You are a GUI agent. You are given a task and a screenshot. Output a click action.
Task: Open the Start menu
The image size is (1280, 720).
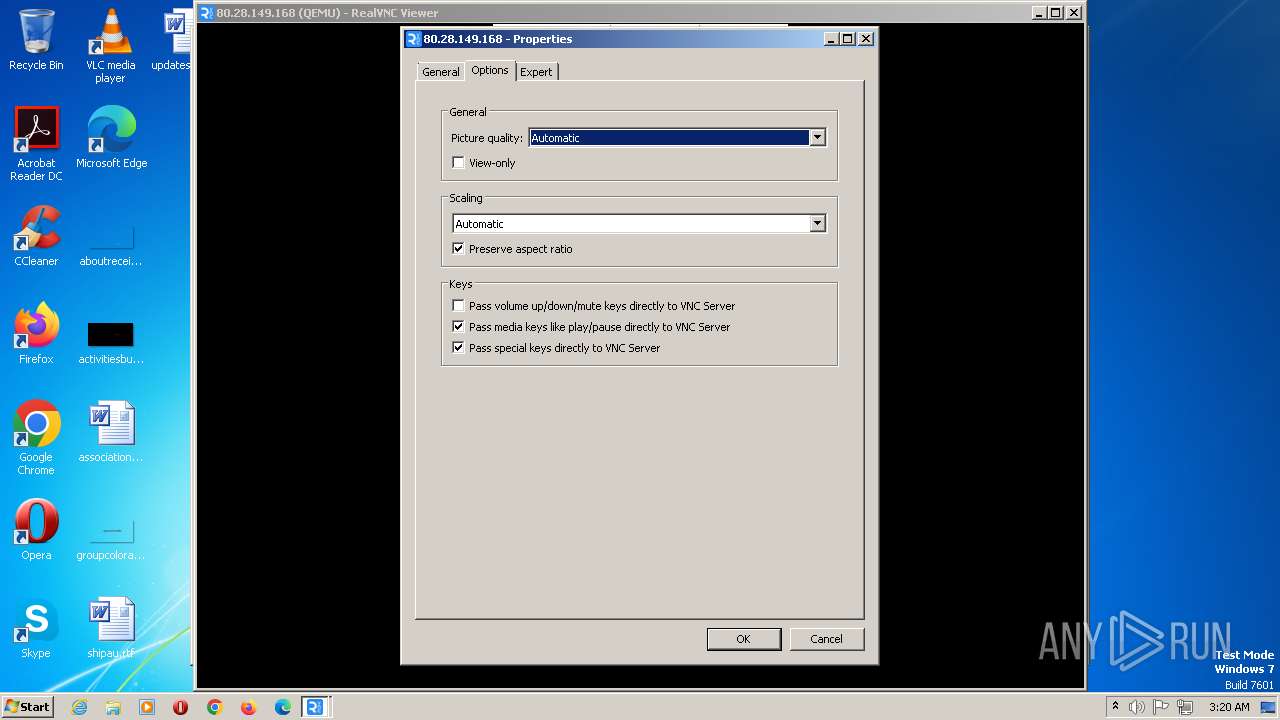[x=28, y=707]
